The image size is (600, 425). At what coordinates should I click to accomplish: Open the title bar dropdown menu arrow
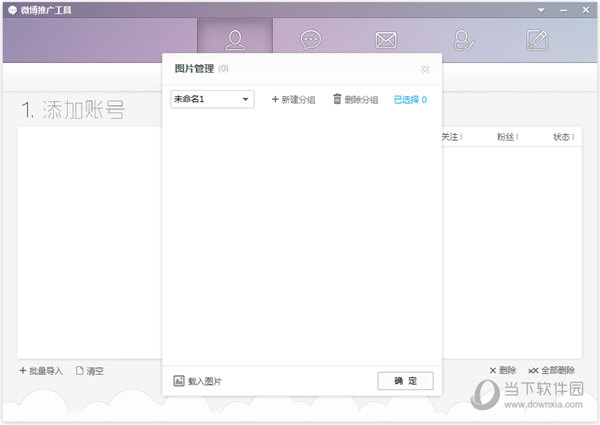[541, 10]
